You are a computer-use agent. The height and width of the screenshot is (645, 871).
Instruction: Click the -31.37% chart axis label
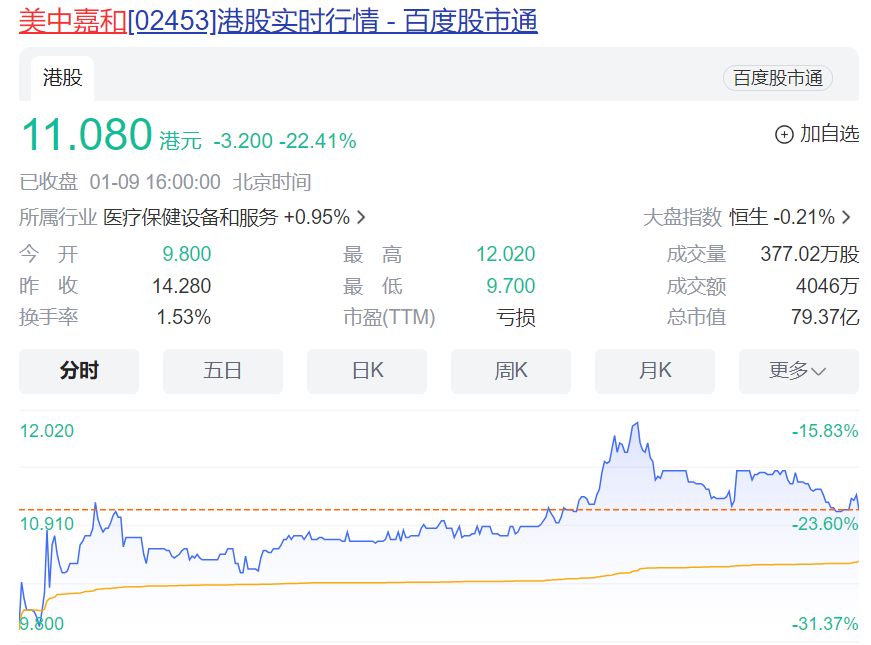pos(825,623)
